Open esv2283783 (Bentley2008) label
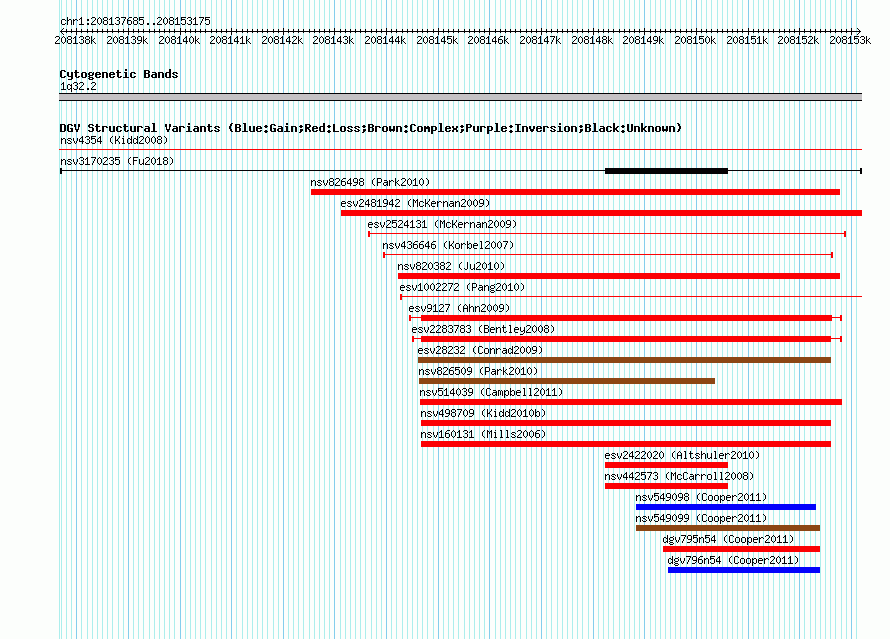 pos(483,329)
